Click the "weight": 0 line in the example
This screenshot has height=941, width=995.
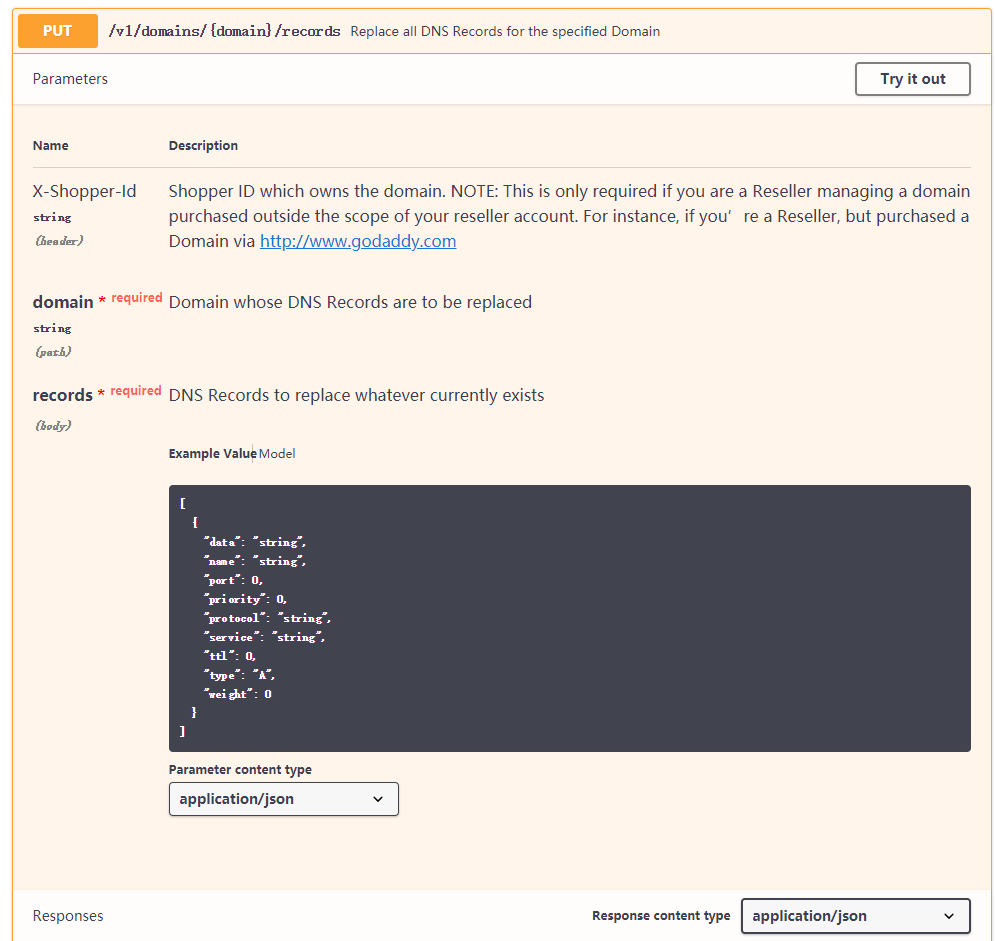(x=237, y=694)
